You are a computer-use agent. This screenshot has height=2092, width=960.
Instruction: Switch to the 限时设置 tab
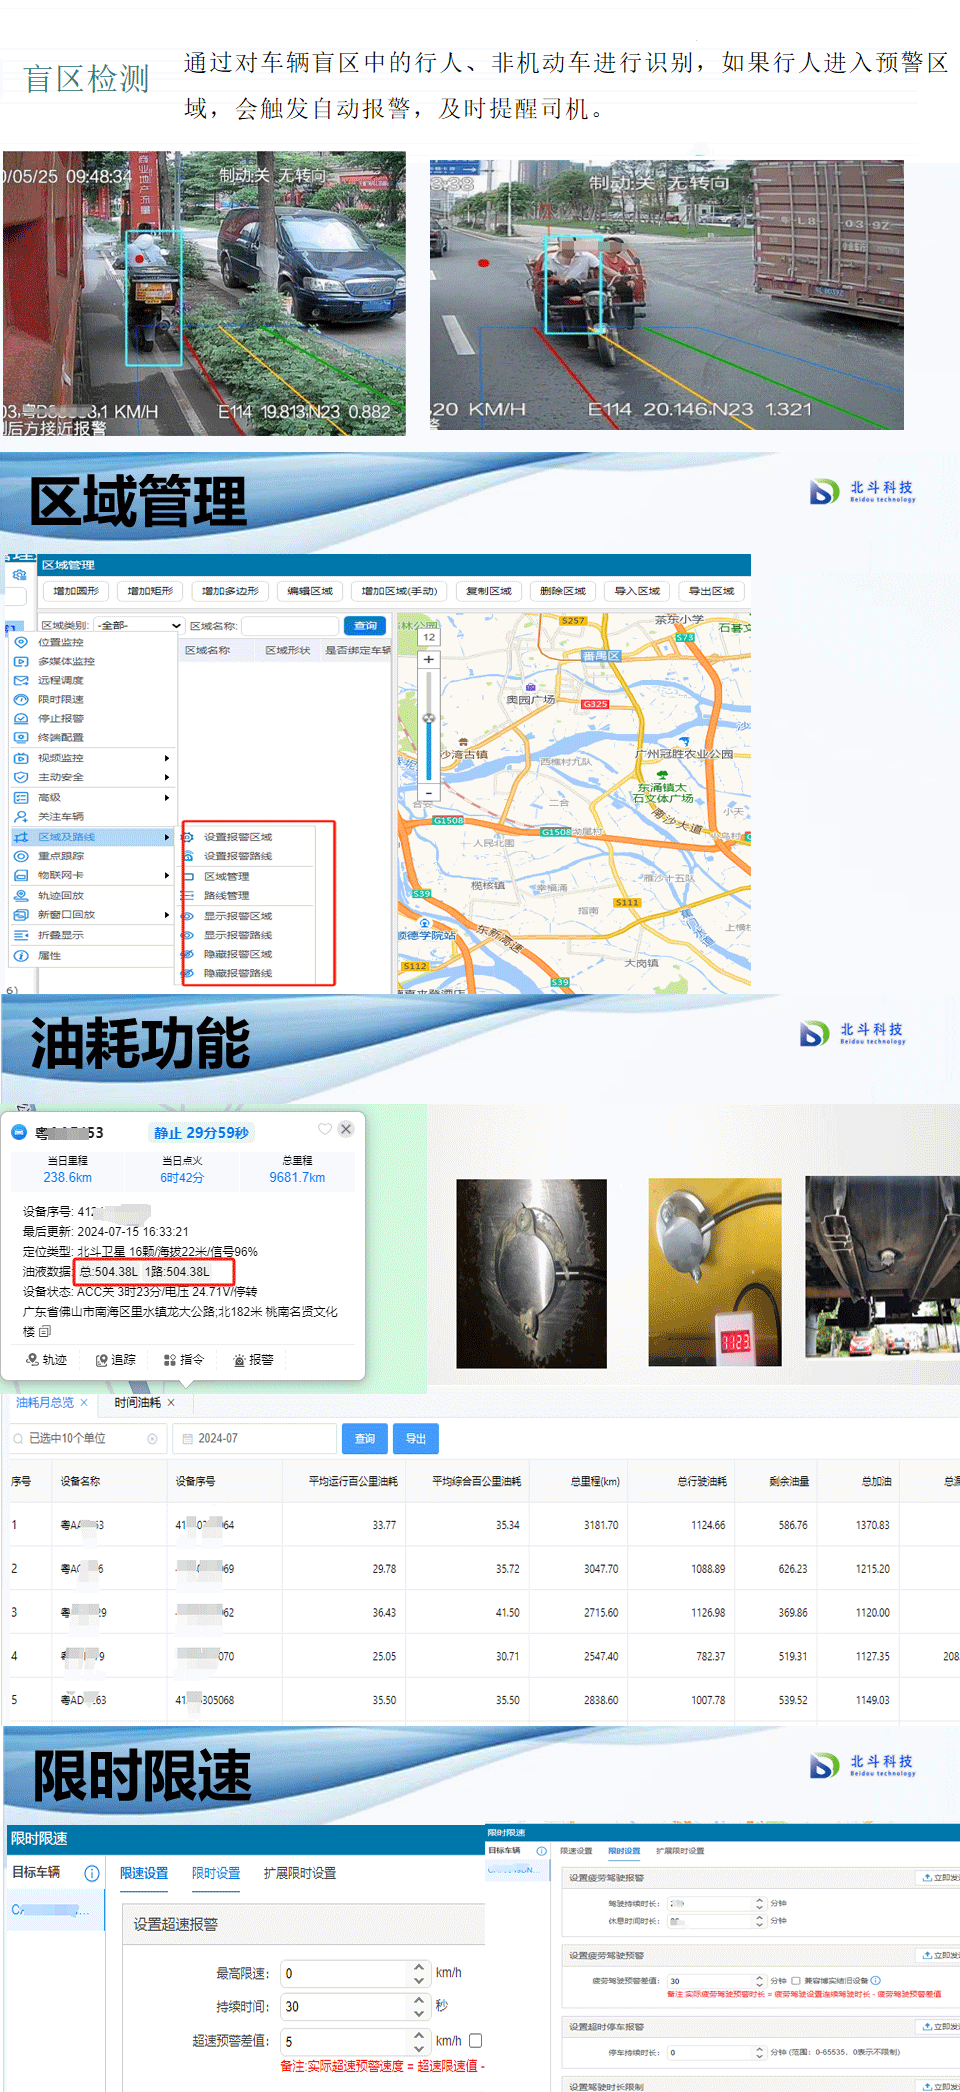(216, 1873)
